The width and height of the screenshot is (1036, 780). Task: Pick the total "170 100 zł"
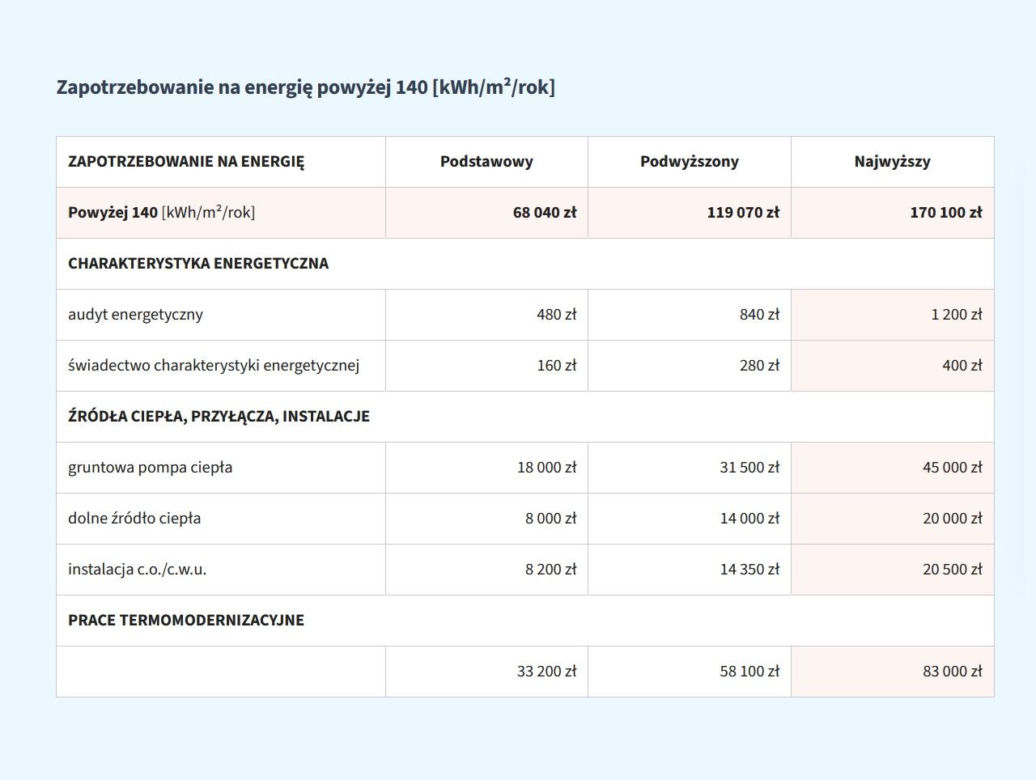click(x=946, y=213)
